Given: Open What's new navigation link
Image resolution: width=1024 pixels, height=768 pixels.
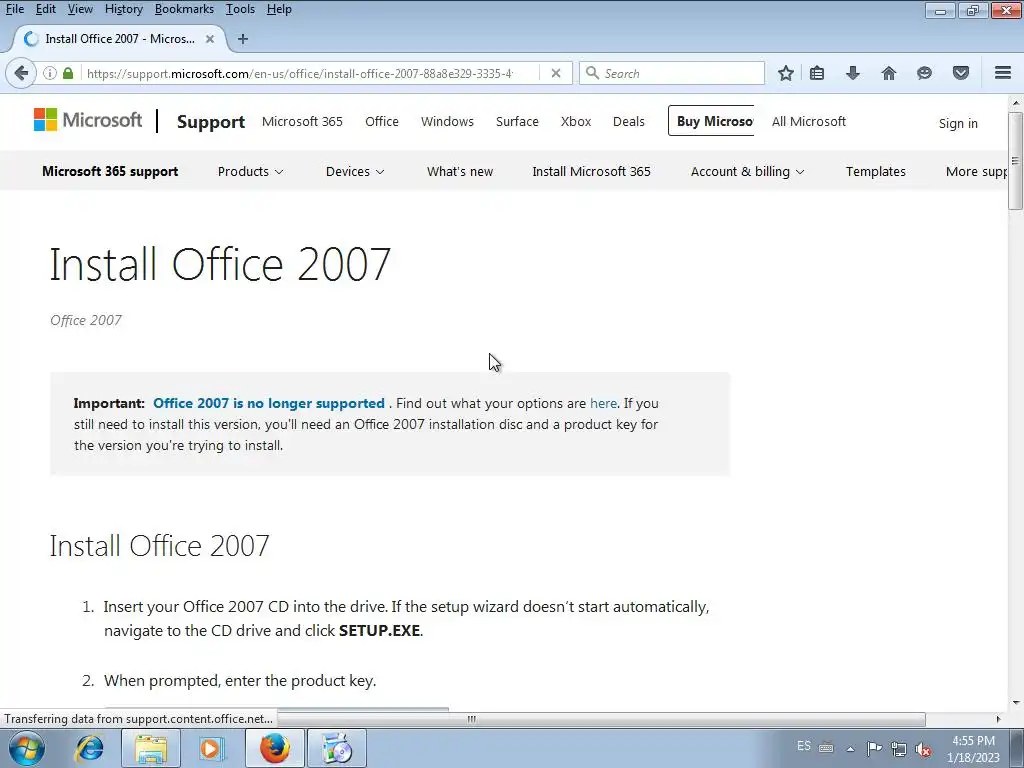Looking at the screenshot, I should [460, 171].
